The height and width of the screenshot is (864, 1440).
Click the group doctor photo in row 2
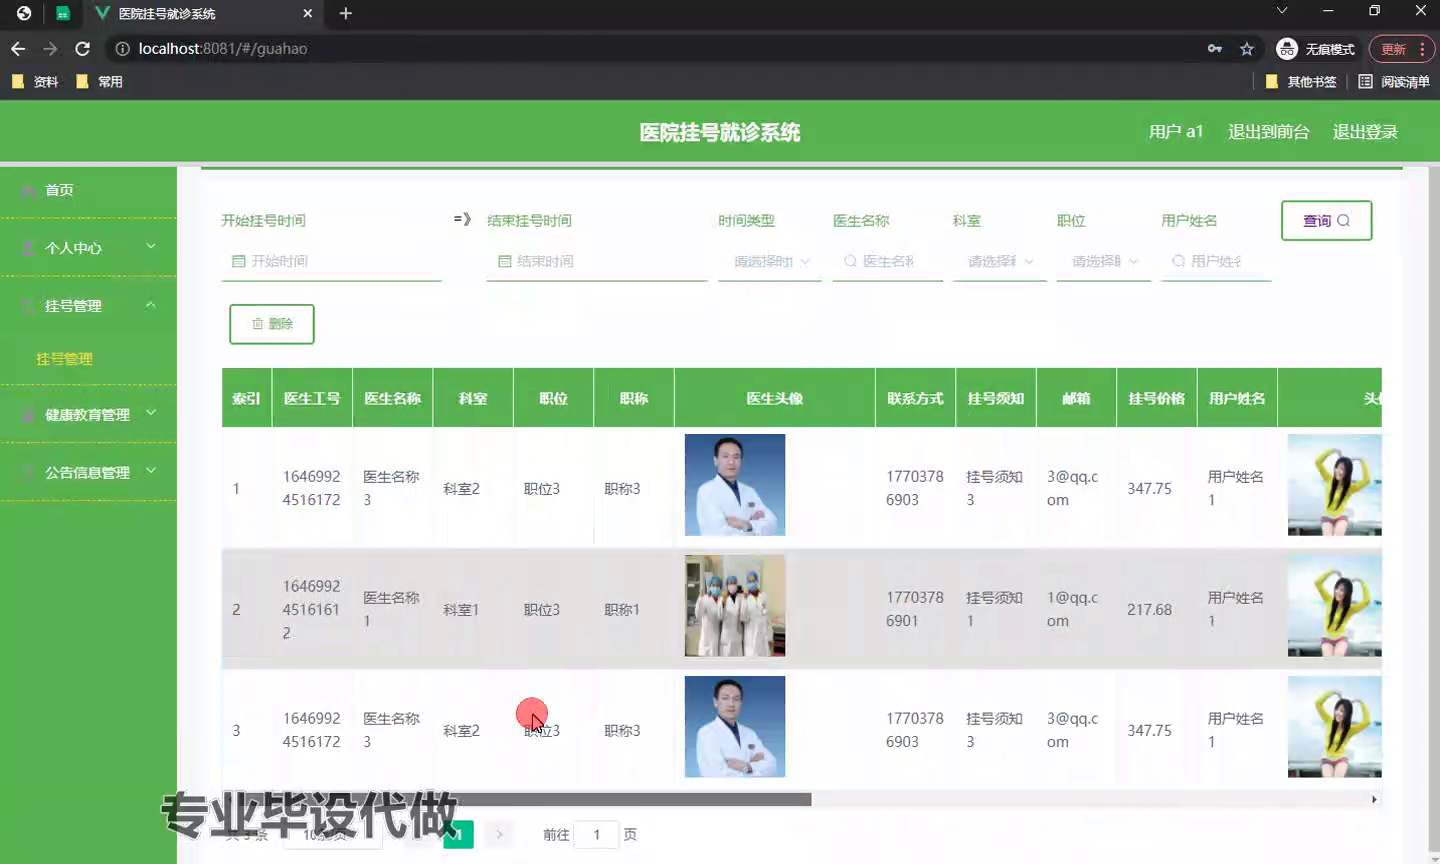point(735,606)
